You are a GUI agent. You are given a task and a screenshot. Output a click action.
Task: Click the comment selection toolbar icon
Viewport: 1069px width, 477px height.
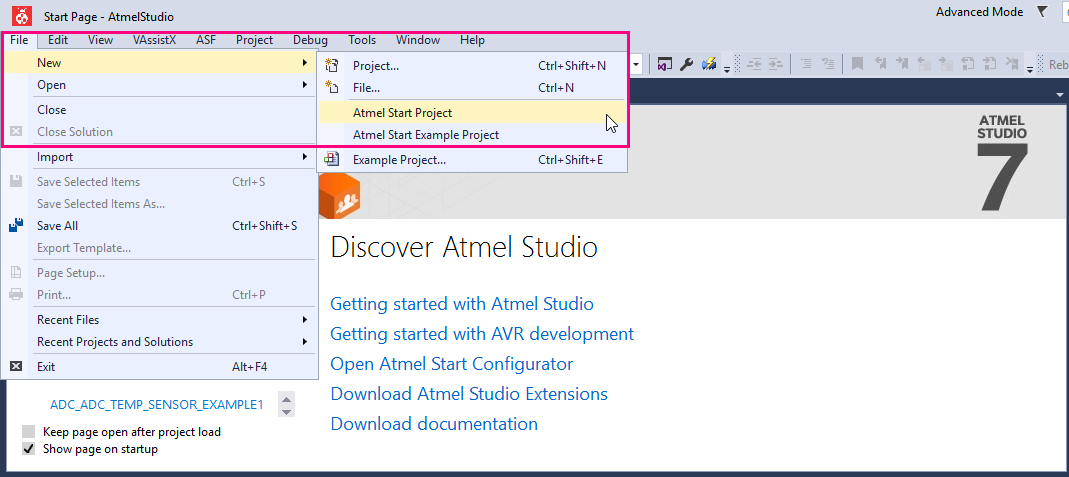click(x=806, y=64)
